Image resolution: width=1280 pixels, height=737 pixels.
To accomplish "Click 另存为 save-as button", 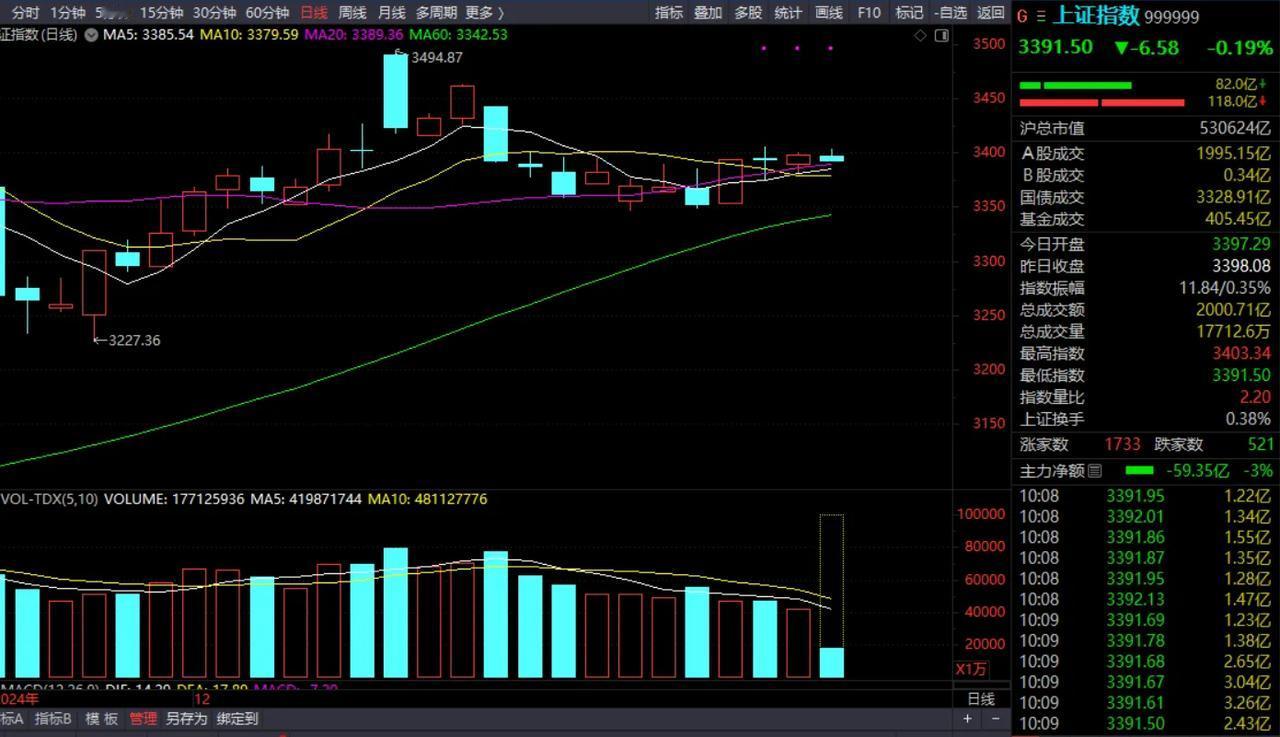I will tap(186, 719).
